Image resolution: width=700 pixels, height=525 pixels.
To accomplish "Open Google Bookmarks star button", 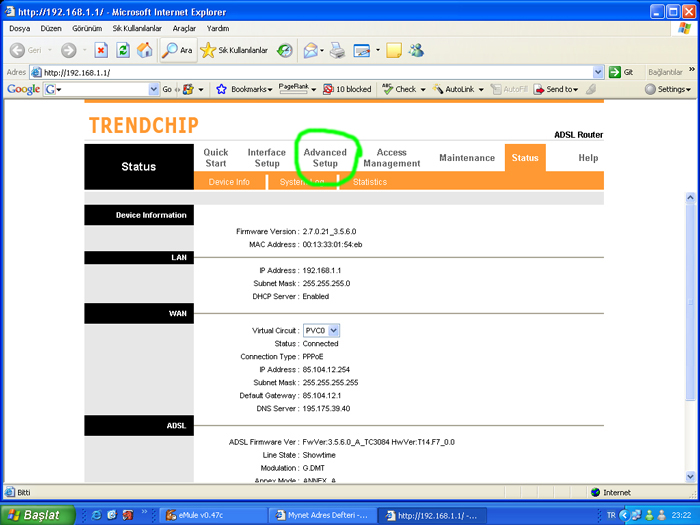I will pos(244,89).
